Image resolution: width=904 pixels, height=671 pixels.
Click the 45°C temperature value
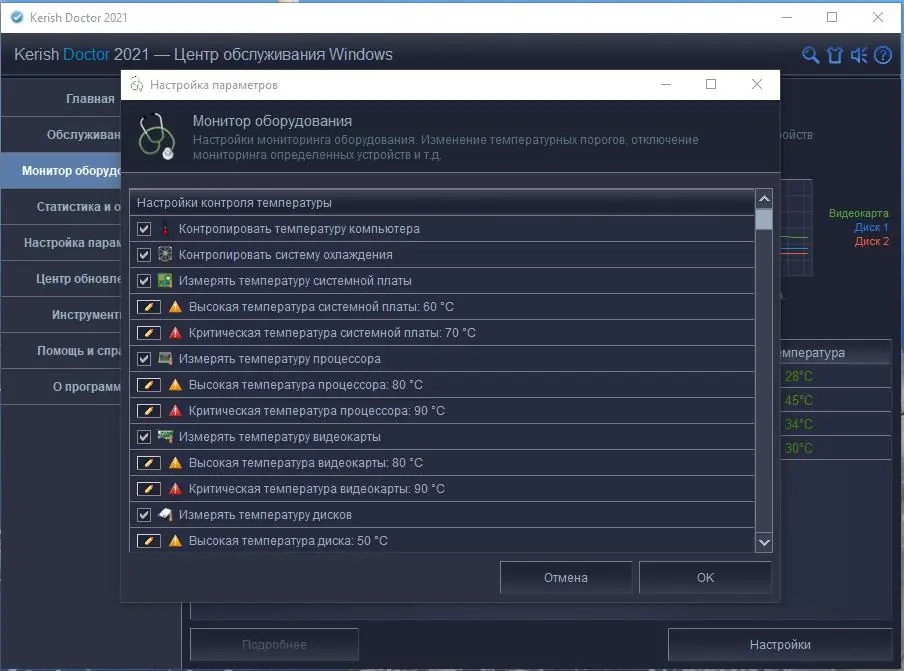tap(798, 400)
